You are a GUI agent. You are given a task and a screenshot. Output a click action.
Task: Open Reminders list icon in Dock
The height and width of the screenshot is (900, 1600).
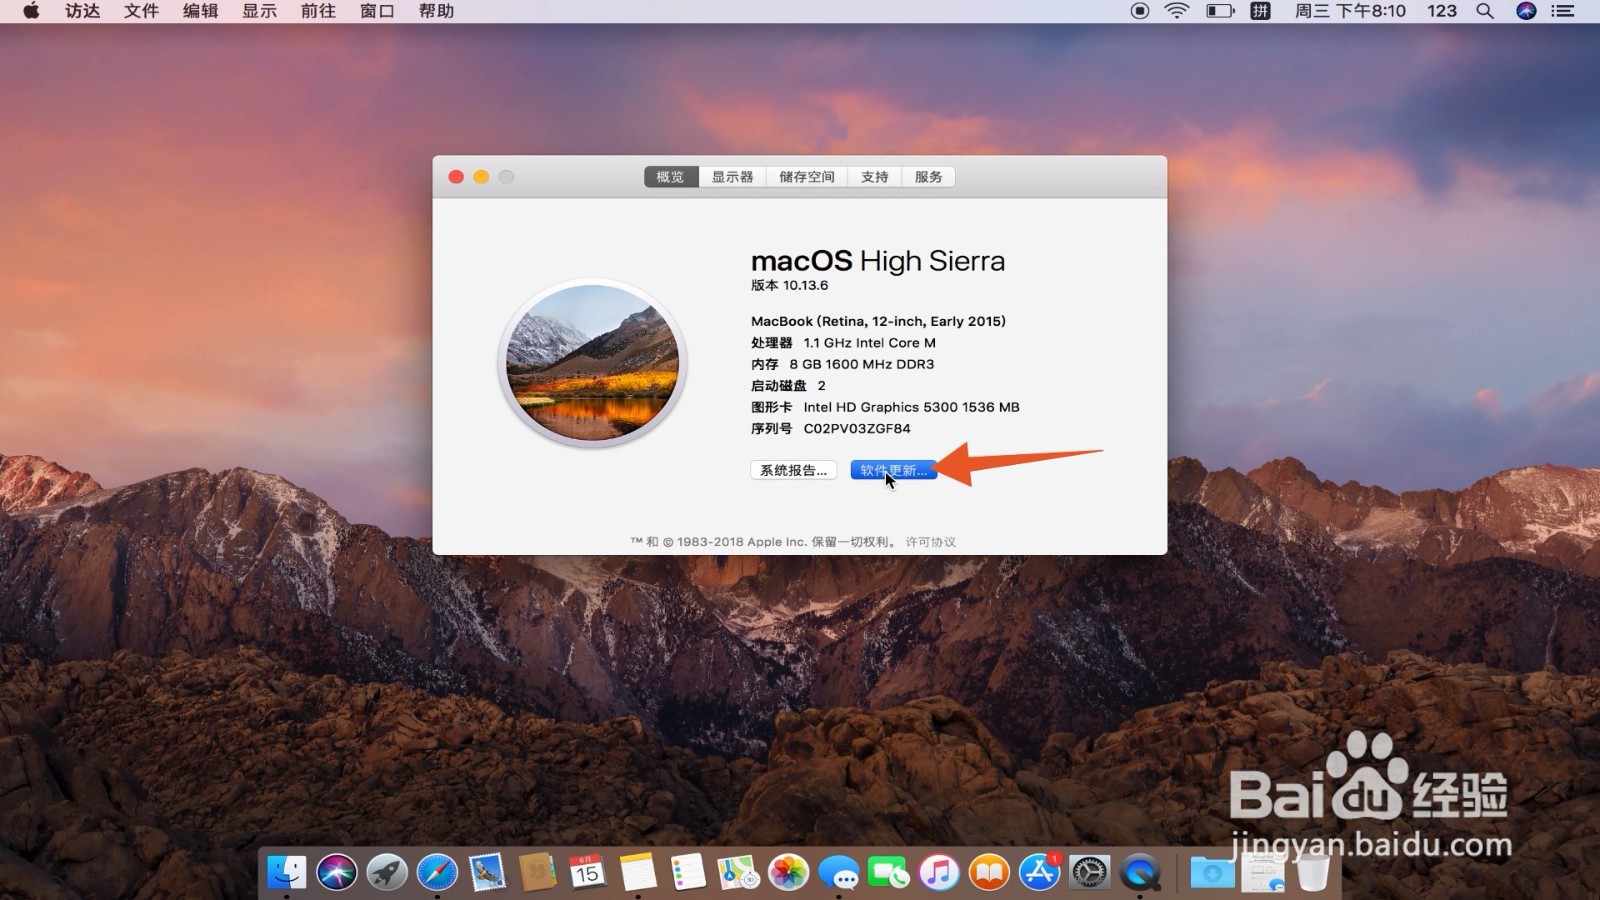coord(688,872)
